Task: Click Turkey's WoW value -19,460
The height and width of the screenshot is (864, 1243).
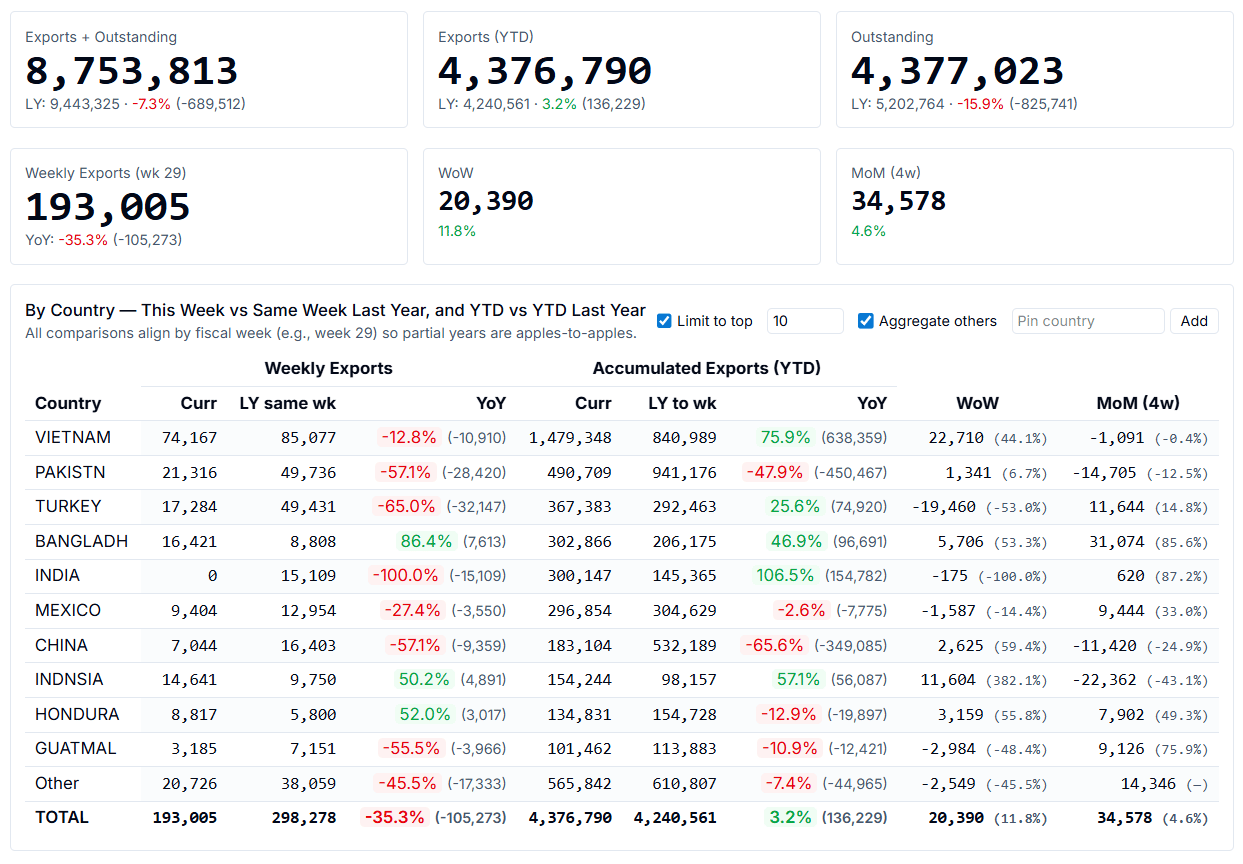Action: coord(943,506)
